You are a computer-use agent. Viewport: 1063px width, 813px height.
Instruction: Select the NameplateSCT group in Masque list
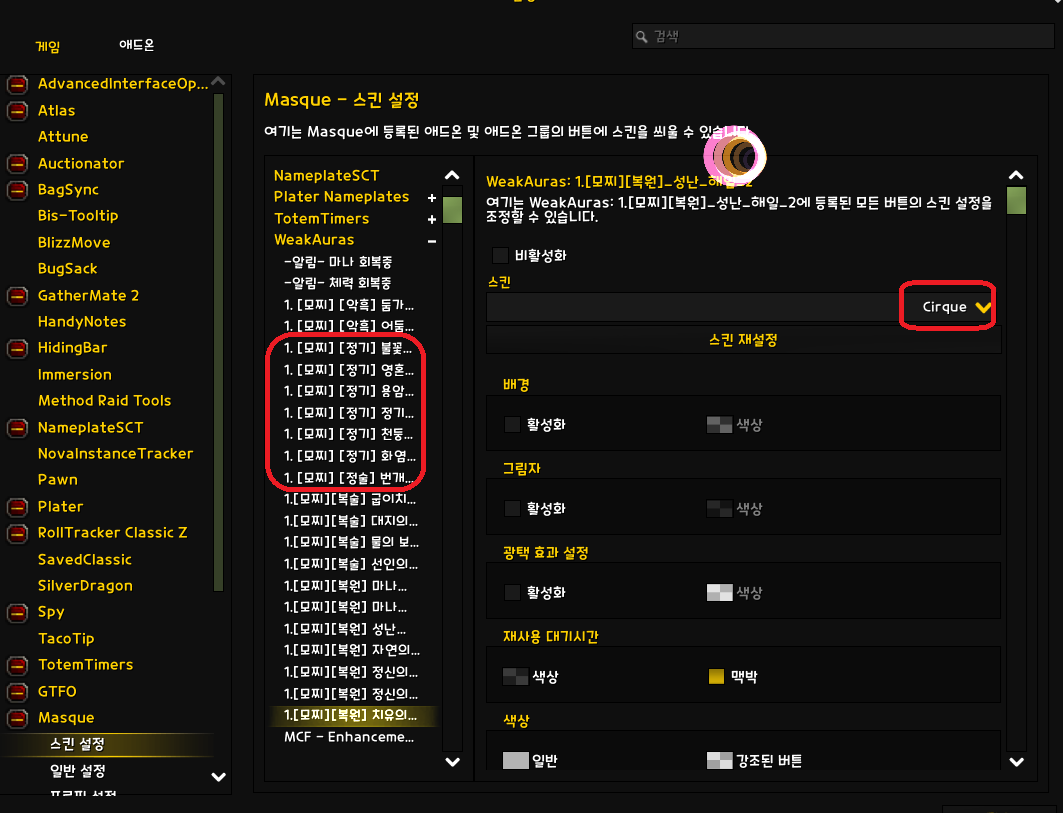point(326,176)
